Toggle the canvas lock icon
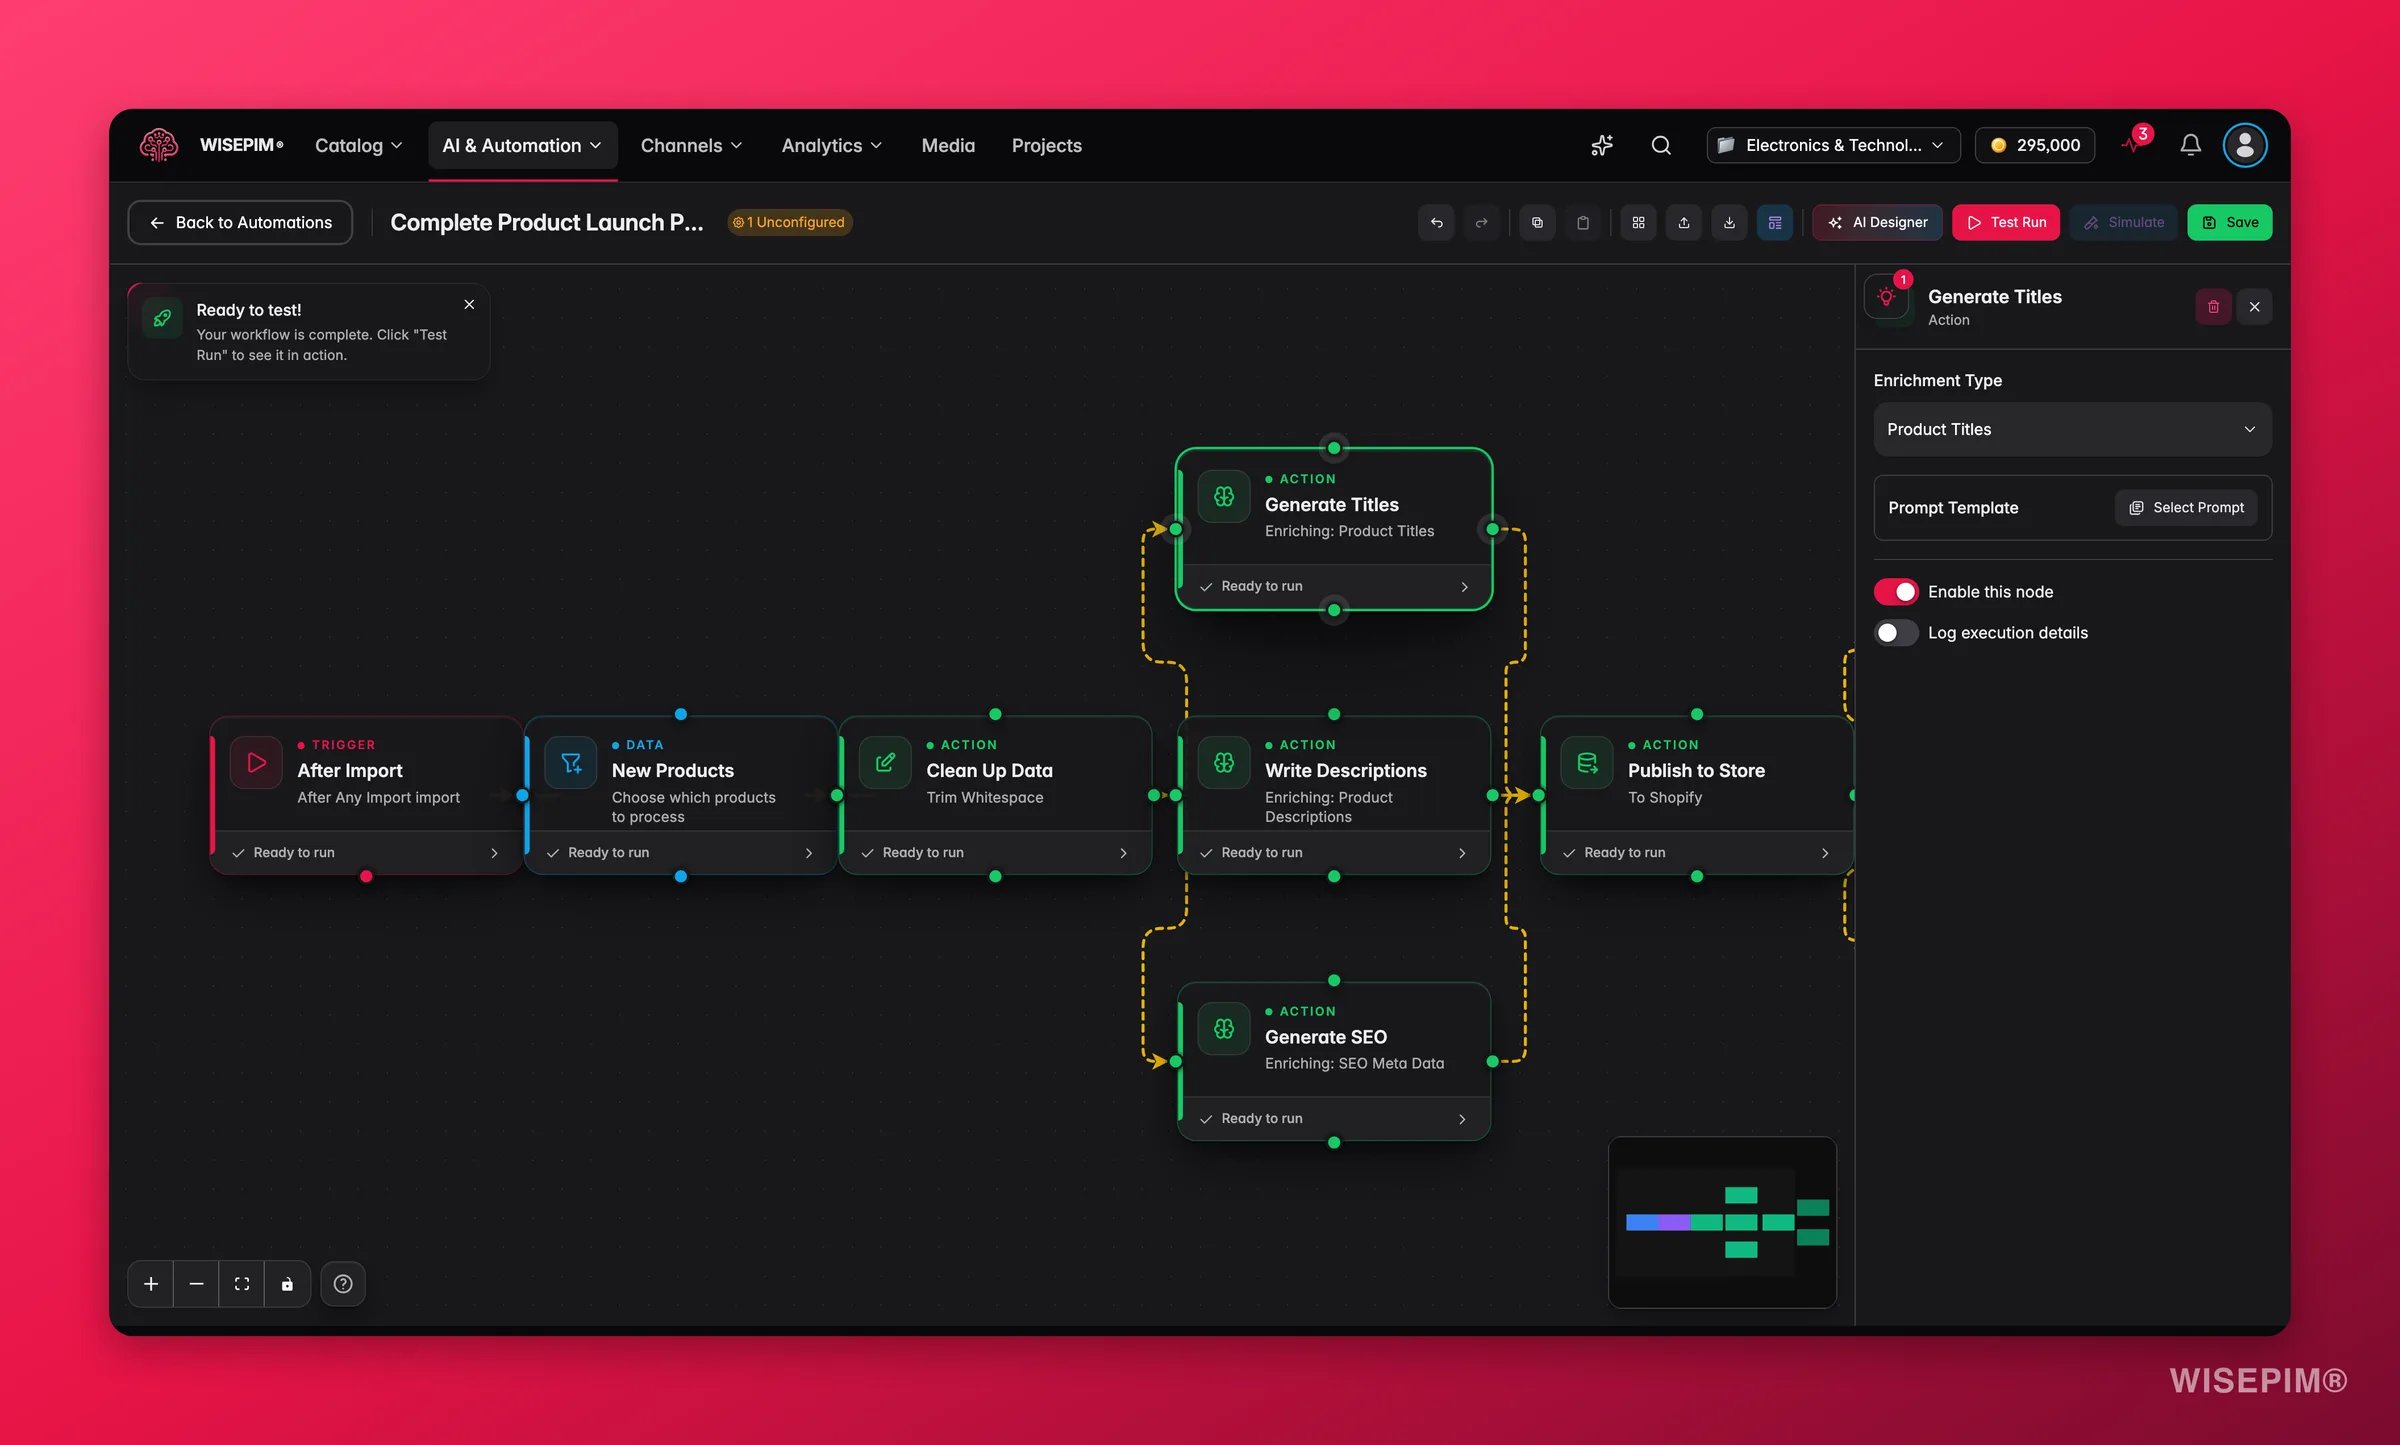The width and height of the screenshot is (2400, 1445). click(287, 1284)
